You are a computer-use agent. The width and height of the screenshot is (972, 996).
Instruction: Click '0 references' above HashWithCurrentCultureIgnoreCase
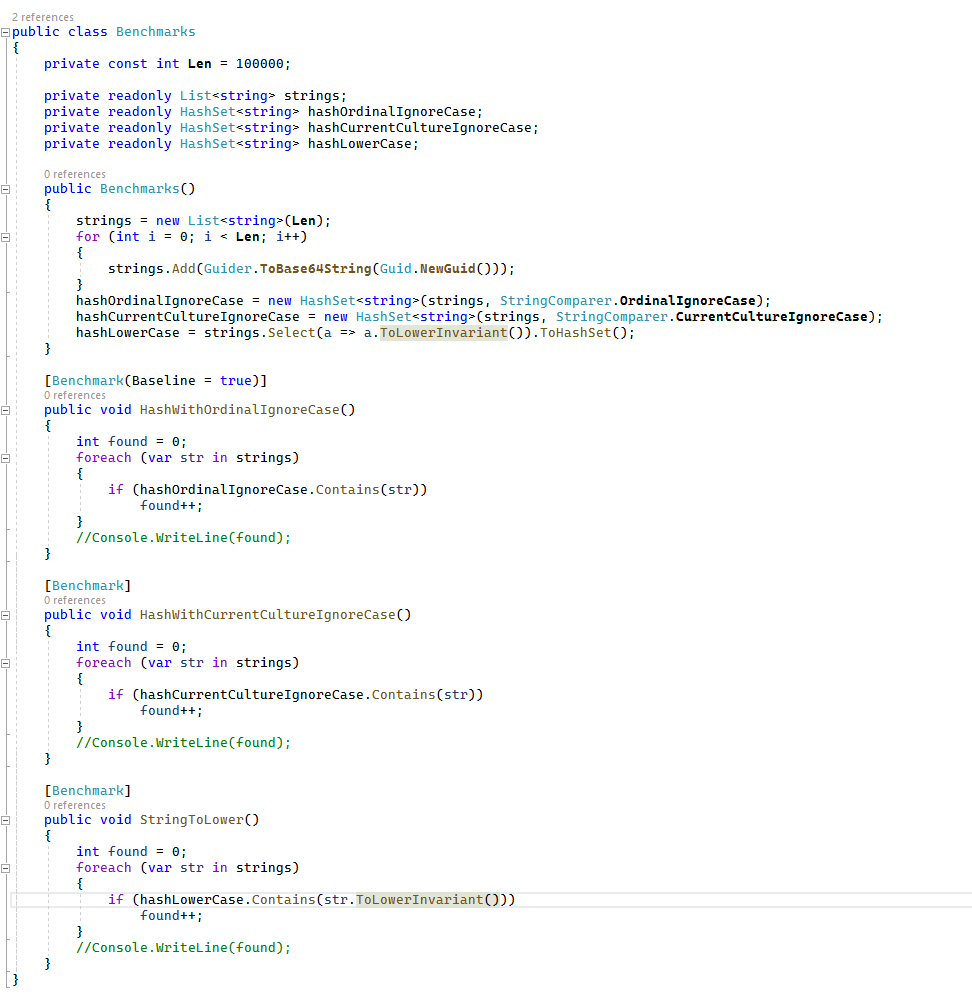(74, 600)
